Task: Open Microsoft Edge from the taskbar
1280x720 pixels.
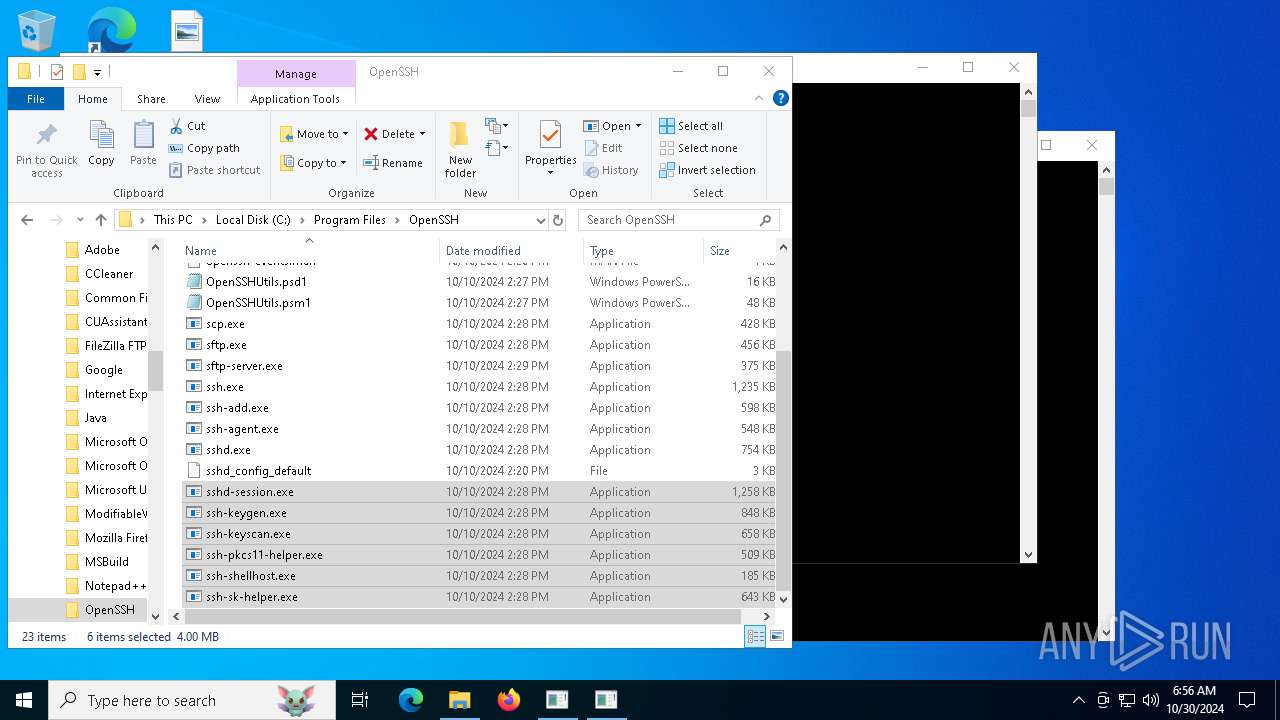Action: point(411,700)
